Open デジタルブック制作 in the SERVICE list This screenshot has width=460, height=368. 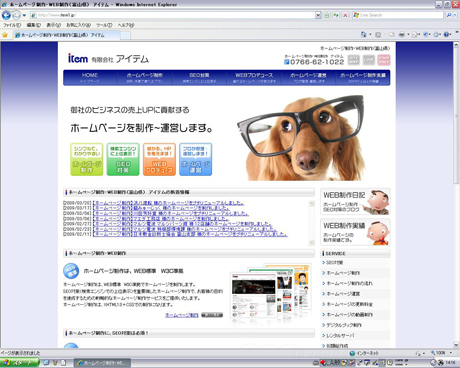[344, 325]
